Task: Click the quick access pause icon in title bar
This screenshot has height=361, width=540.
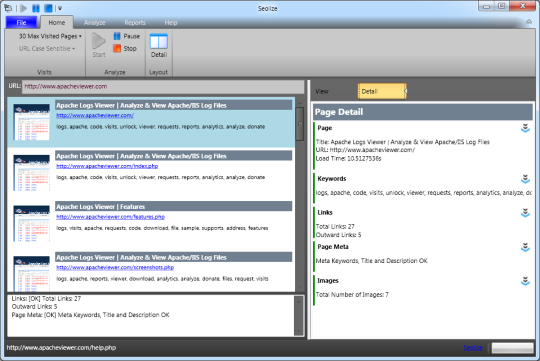Action: click(36, 8)
